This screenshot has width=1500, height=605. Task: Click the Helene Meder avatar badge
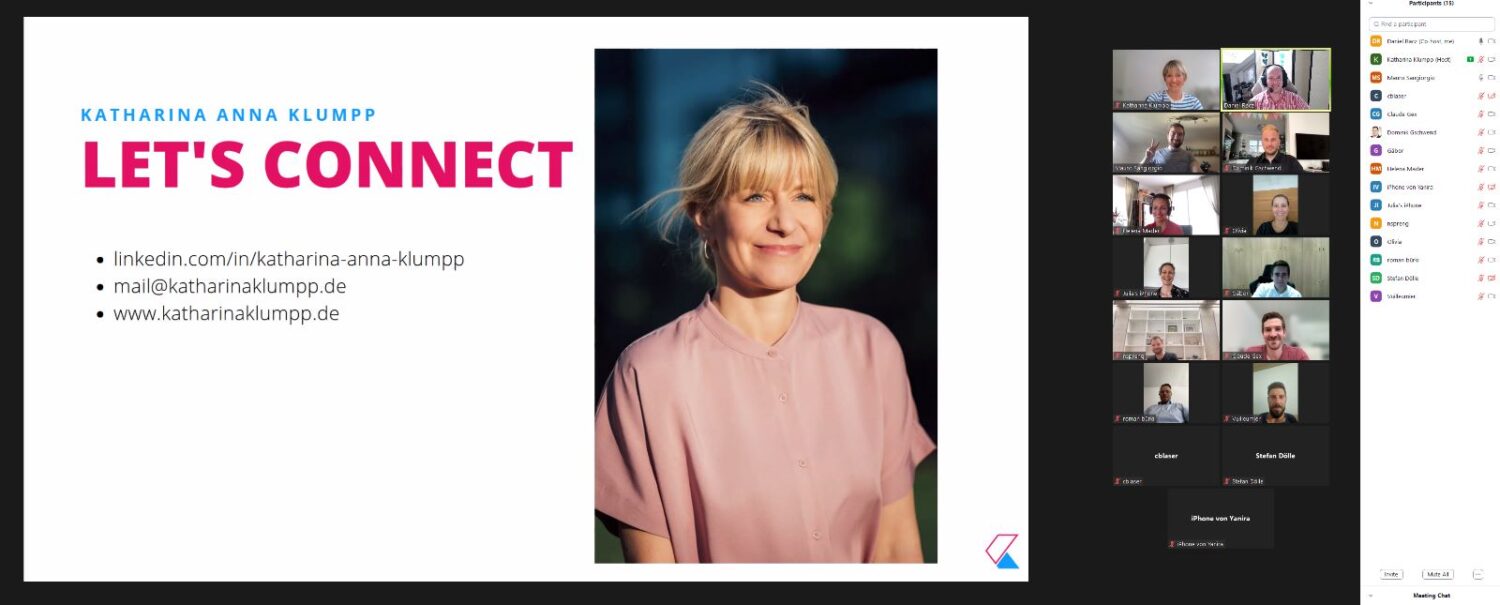[x=1376, y=169]
